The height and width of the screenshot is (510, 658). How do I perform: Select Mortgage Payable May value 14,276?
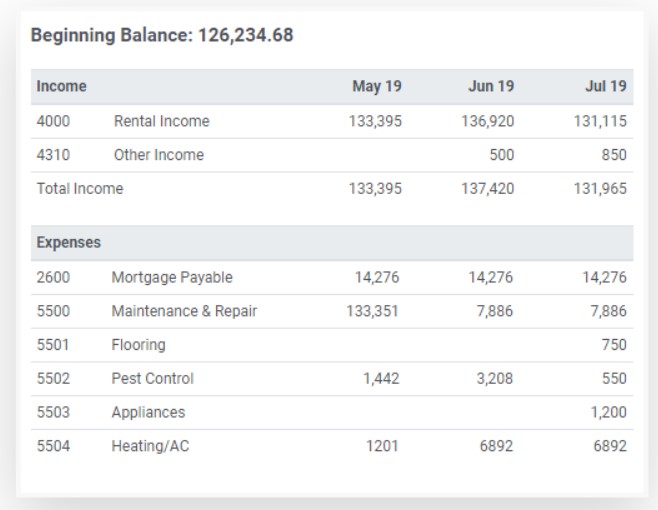[377, 277]
